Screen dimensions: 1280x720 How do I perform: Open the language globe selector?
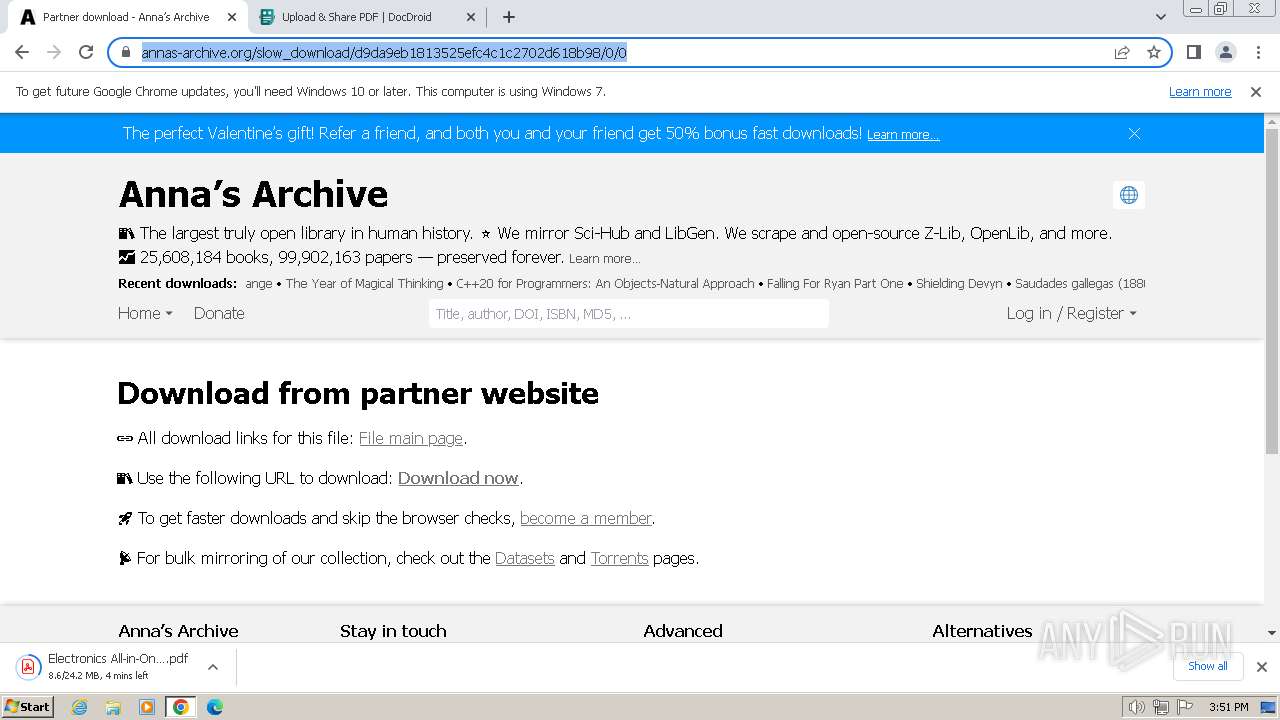click(x=1129, y=195)
